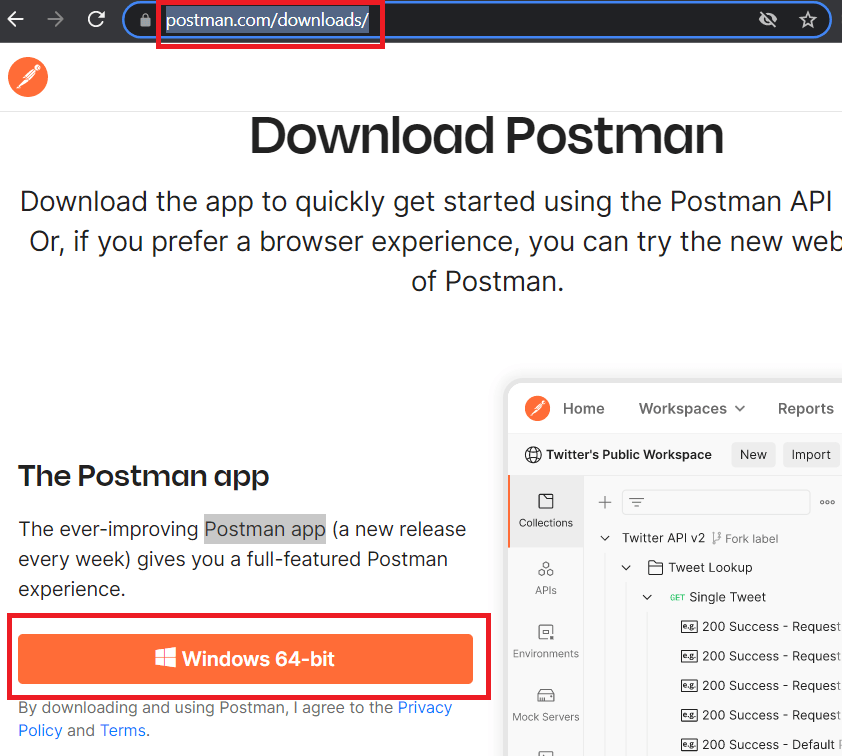Click the globe icon beside Twitter's Public Workspace
This screenshot has height=756, width=842.
point(533,455)
